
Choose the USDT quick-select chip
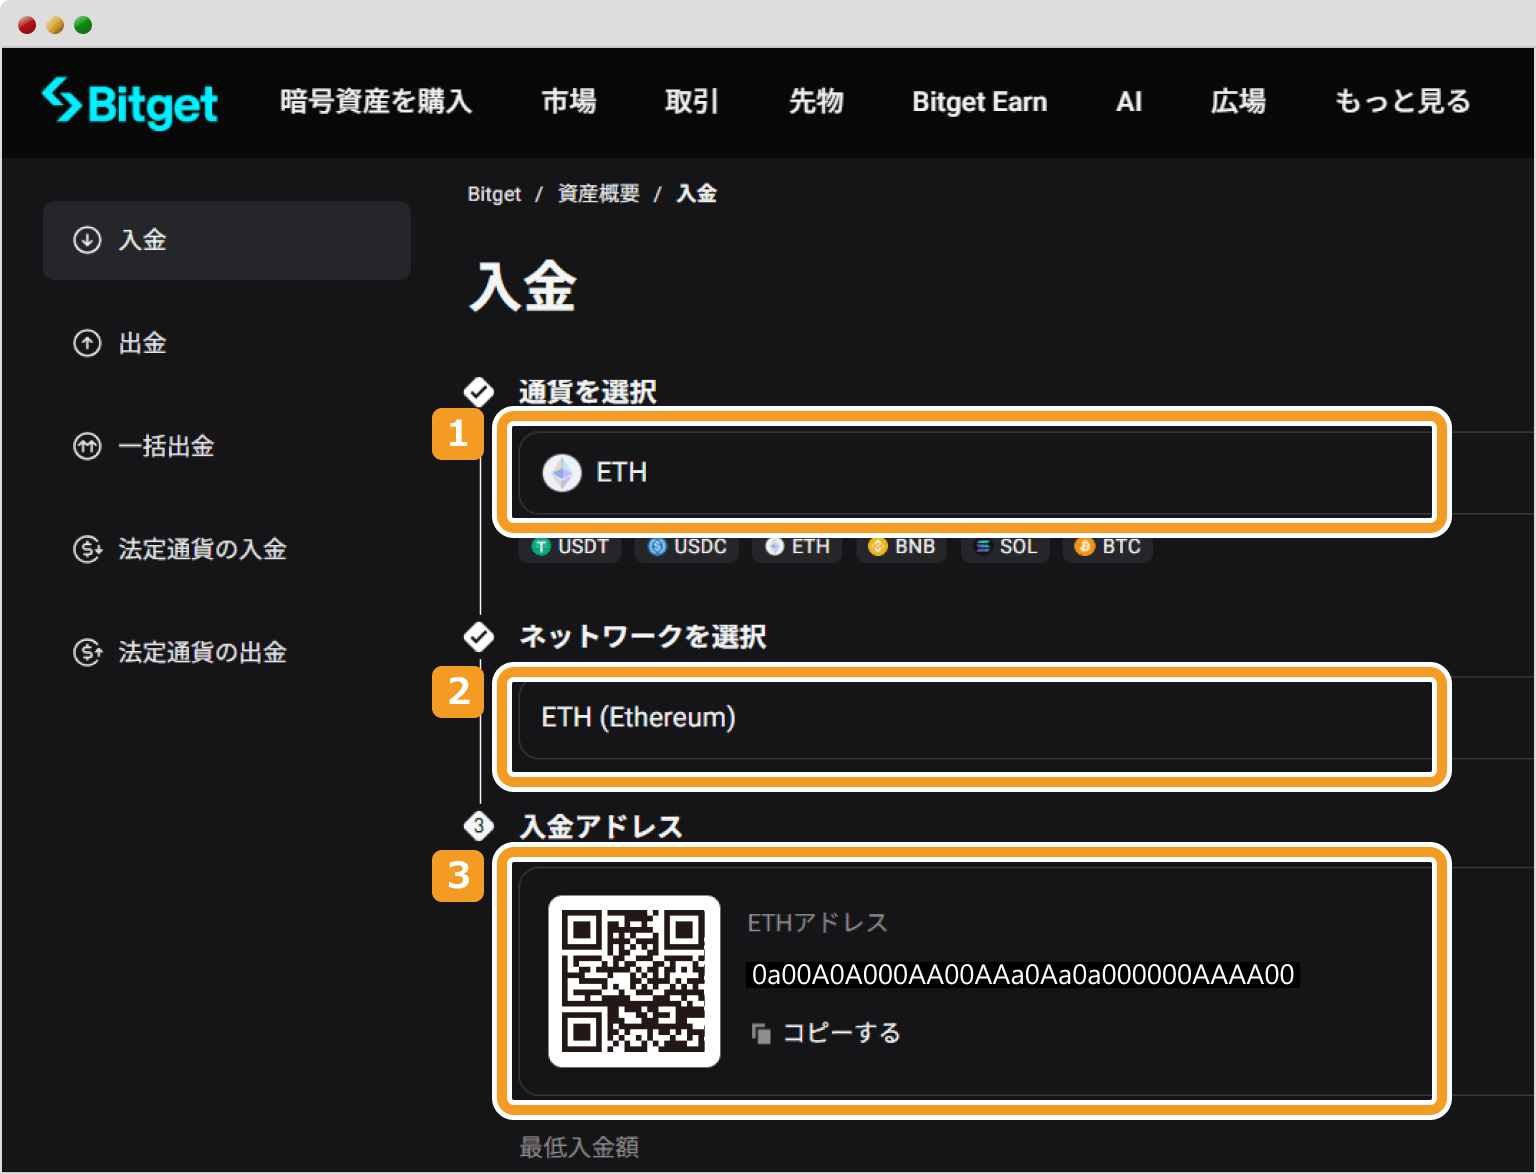tap(570, 546)
